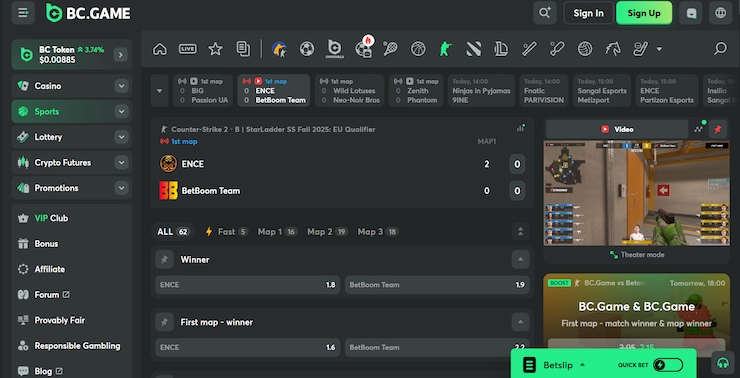Search sports with magnifier icon
Viewport: 740px width, 378px height.
tap(720, 49)
